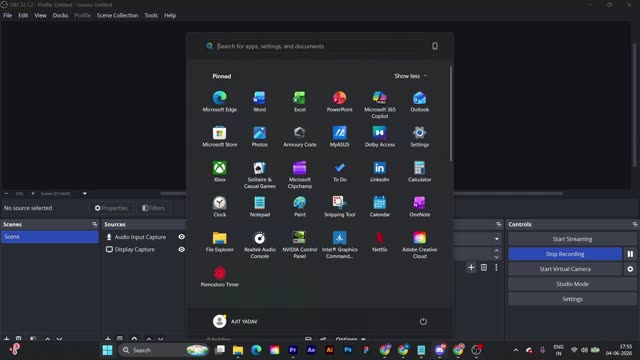Open the Calculator app

coord(420,171)
